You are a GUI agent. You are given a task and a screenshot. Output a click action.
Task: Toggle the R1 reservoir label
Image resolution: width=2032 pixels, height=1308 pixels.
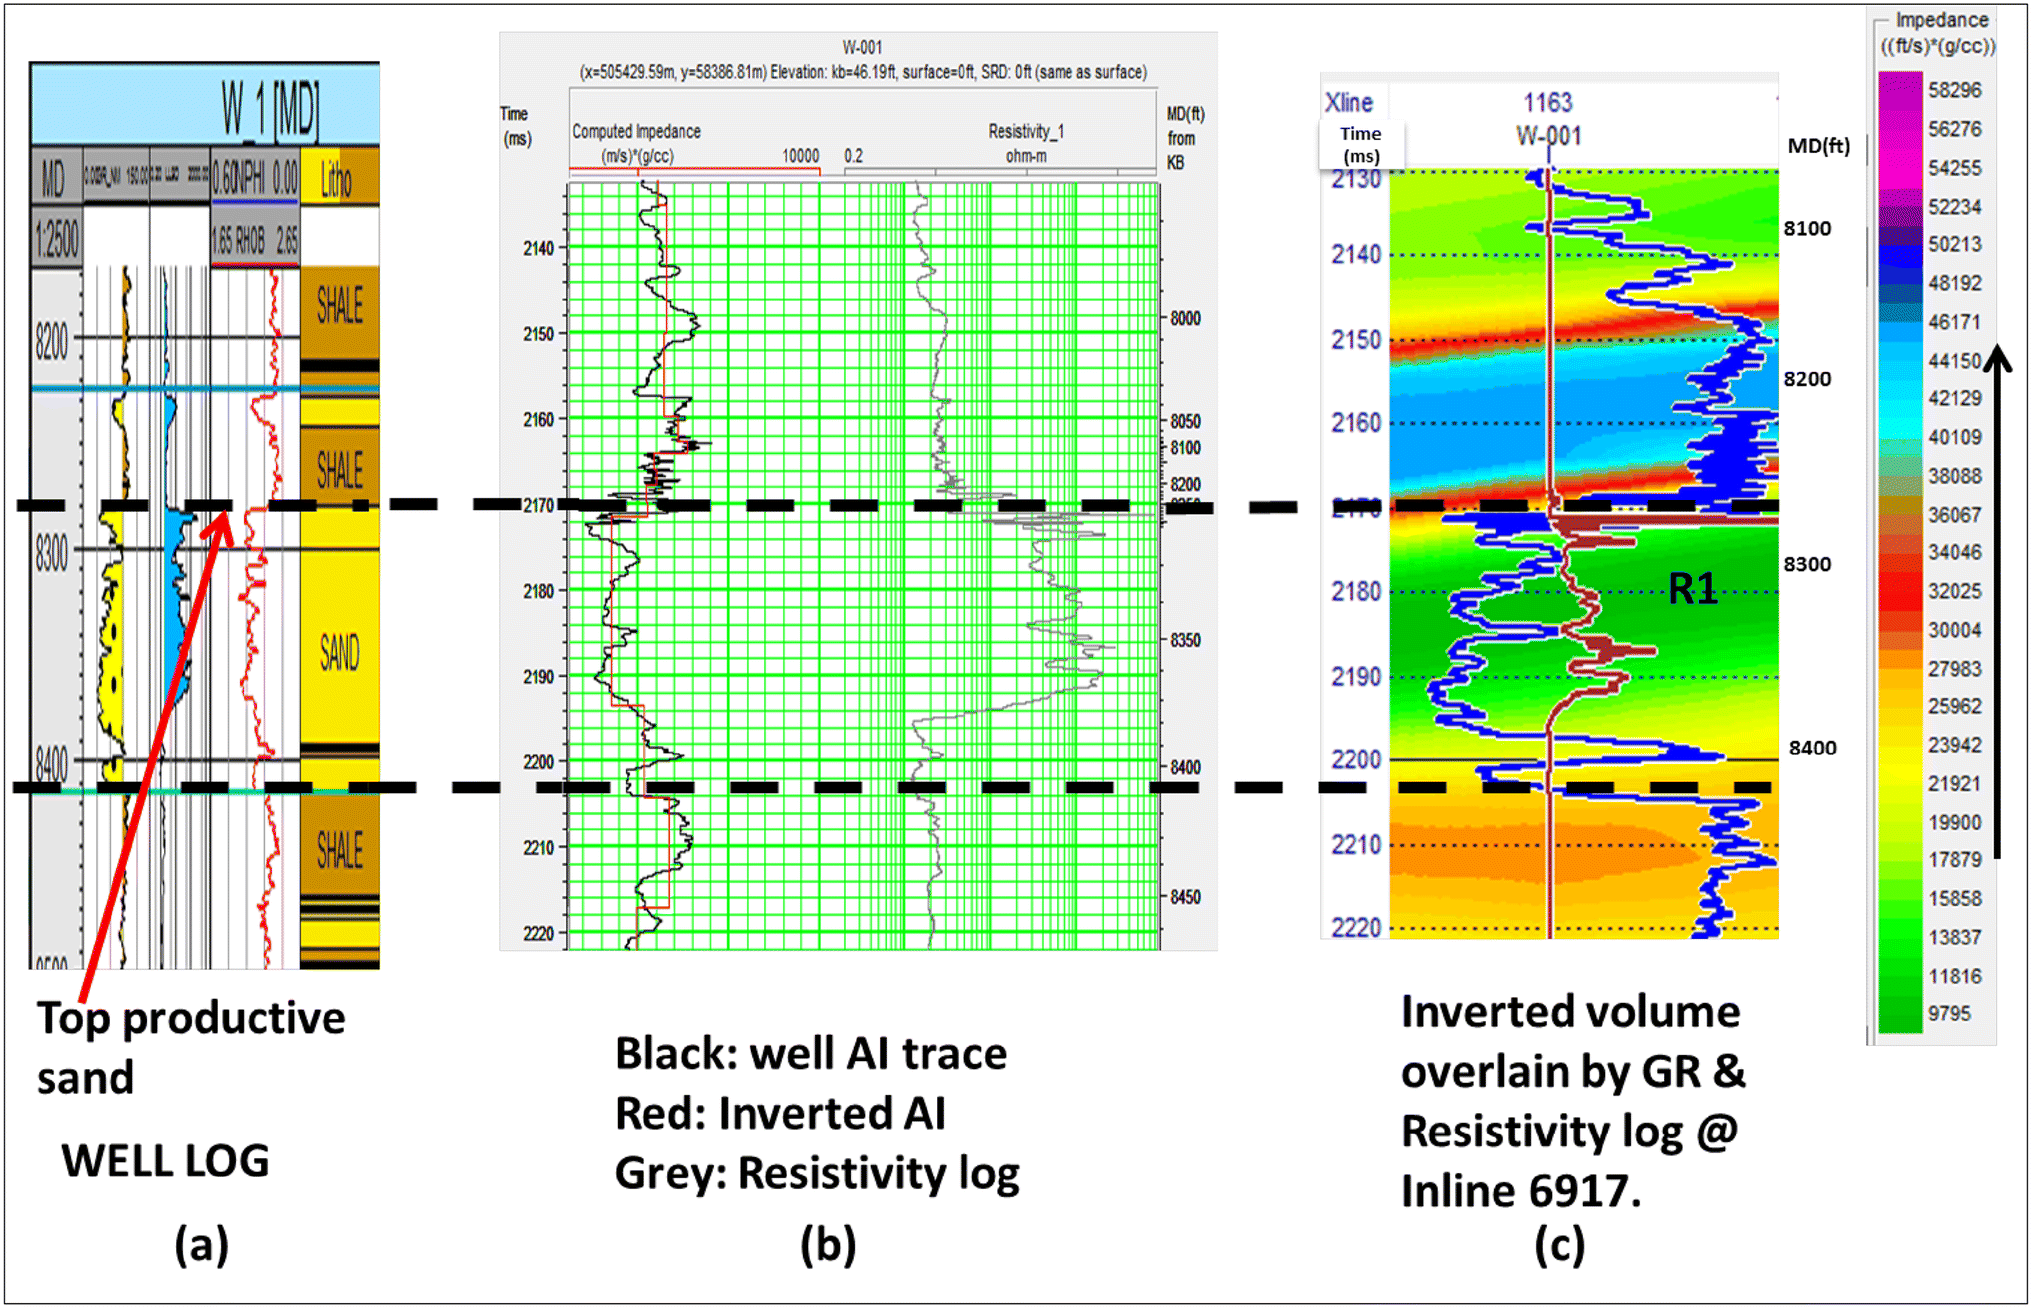(1694, 588)
